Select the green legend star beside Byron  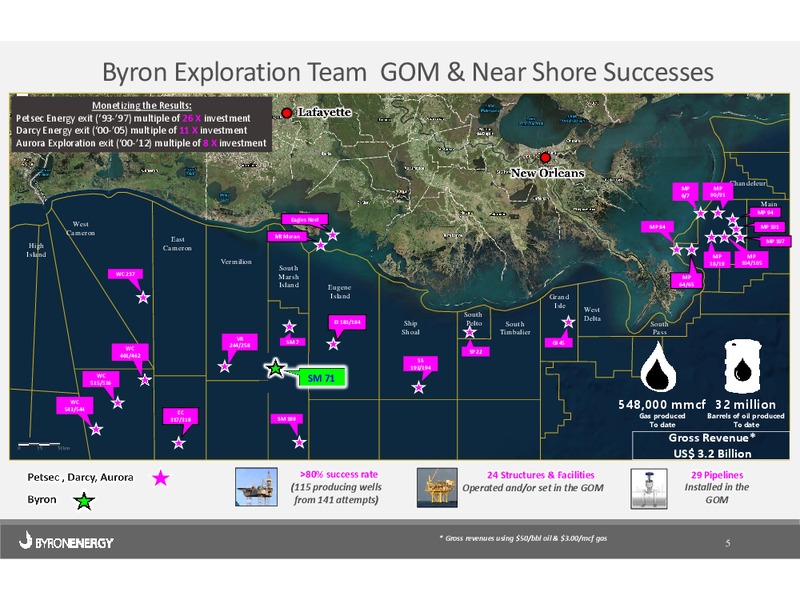point(84,501)
